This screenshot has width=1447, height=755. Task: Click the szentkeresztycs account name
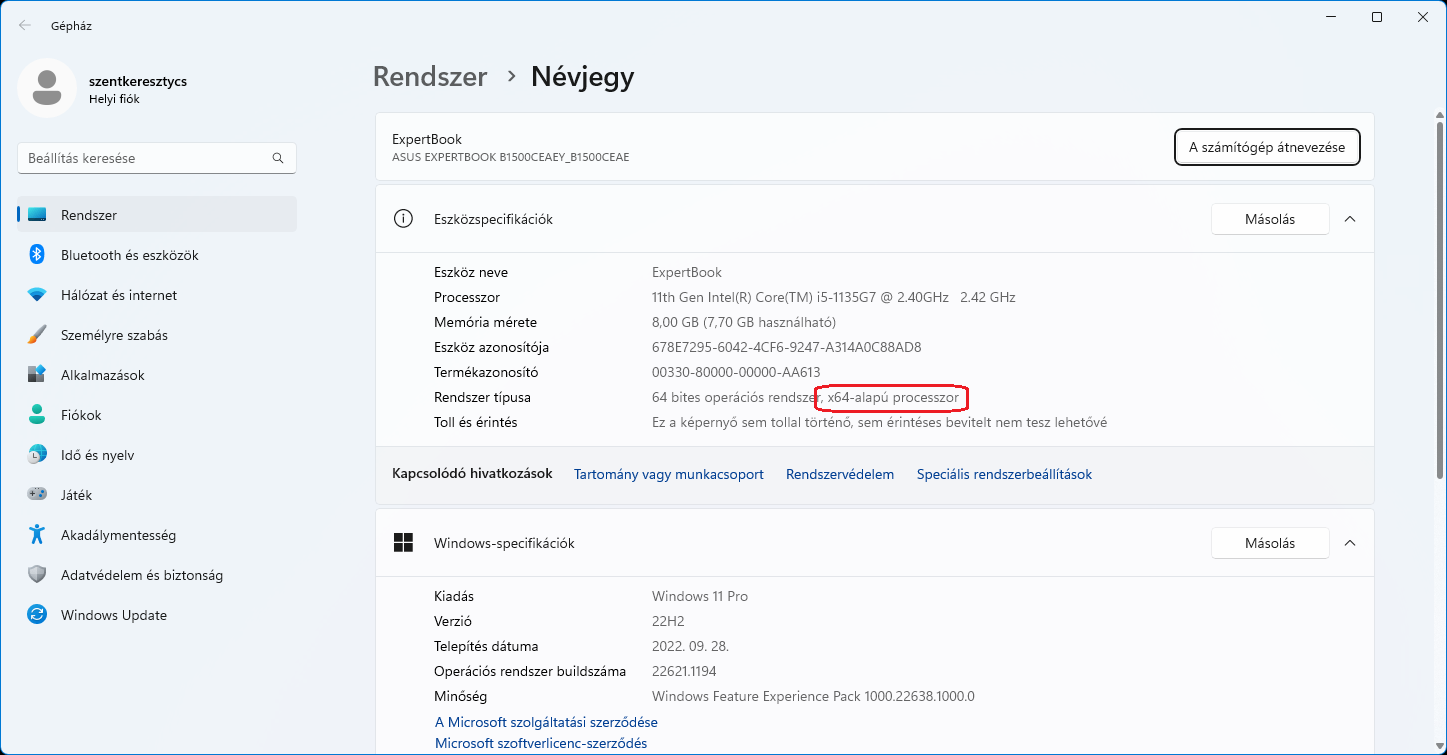138,81
